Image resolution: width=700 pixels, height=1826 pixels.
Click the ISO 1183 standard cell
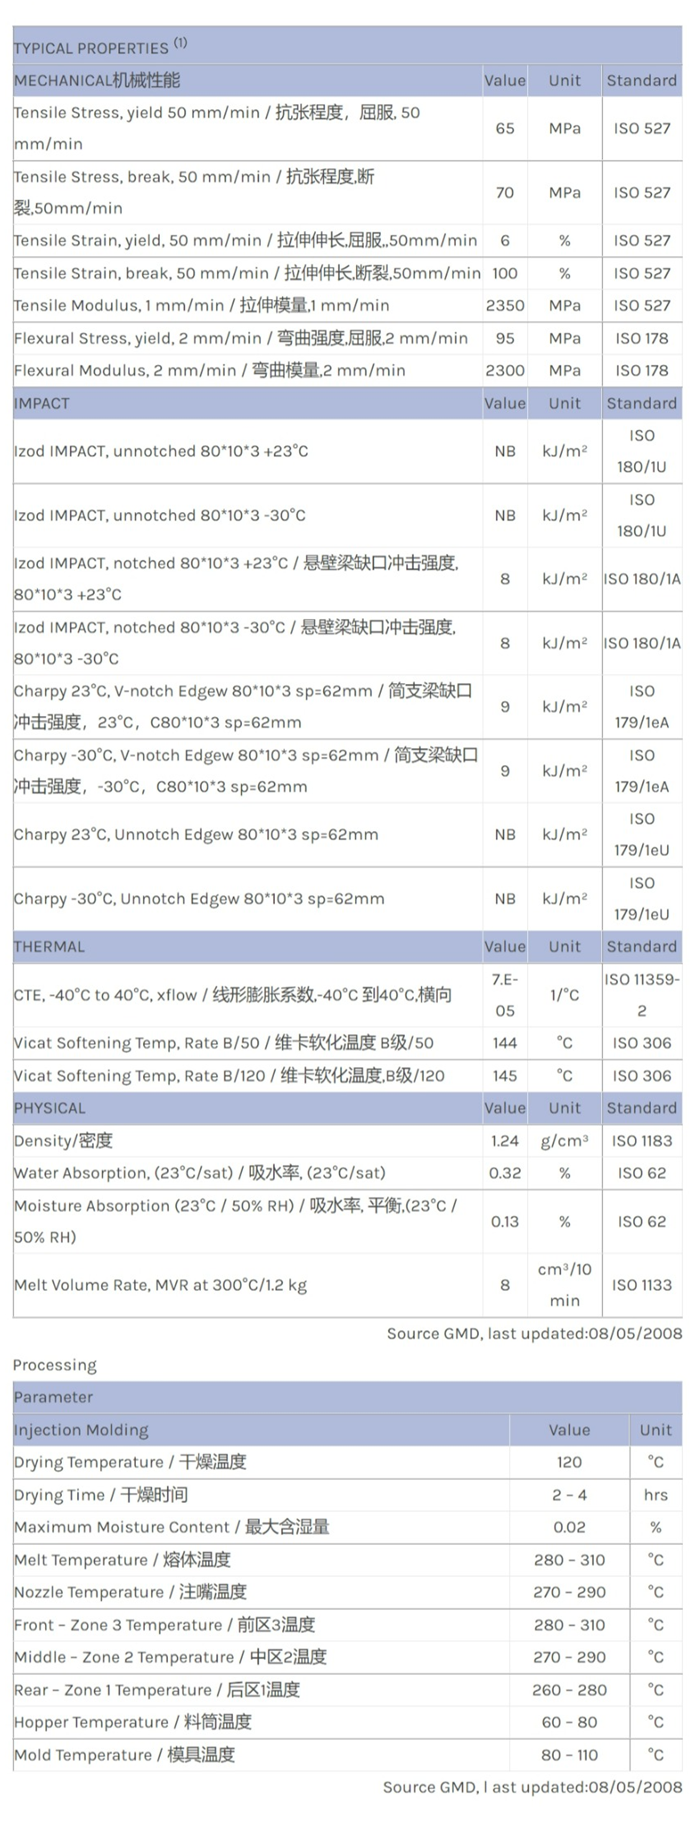[642, 1141]
